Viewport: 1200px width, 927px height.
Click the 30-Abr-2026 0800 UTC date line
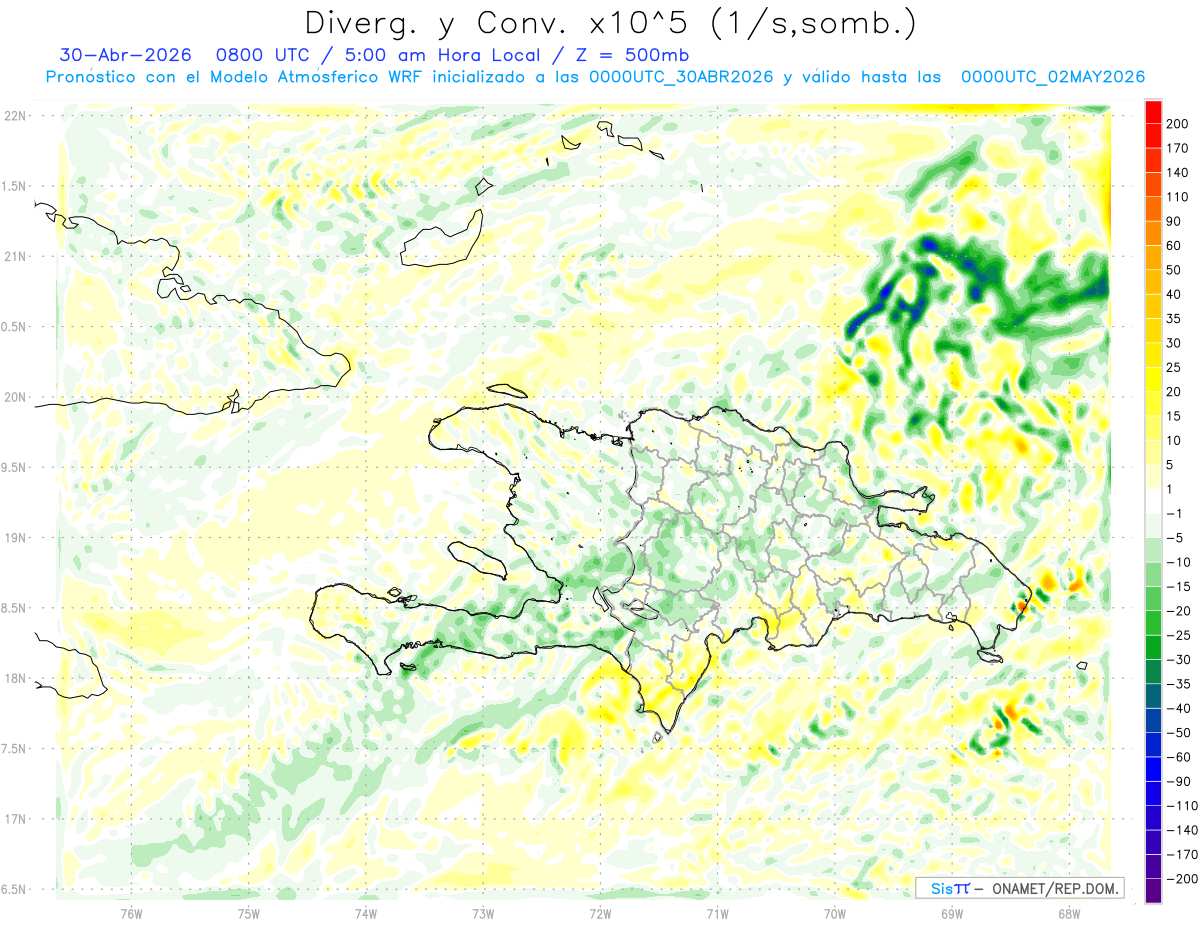374,55
